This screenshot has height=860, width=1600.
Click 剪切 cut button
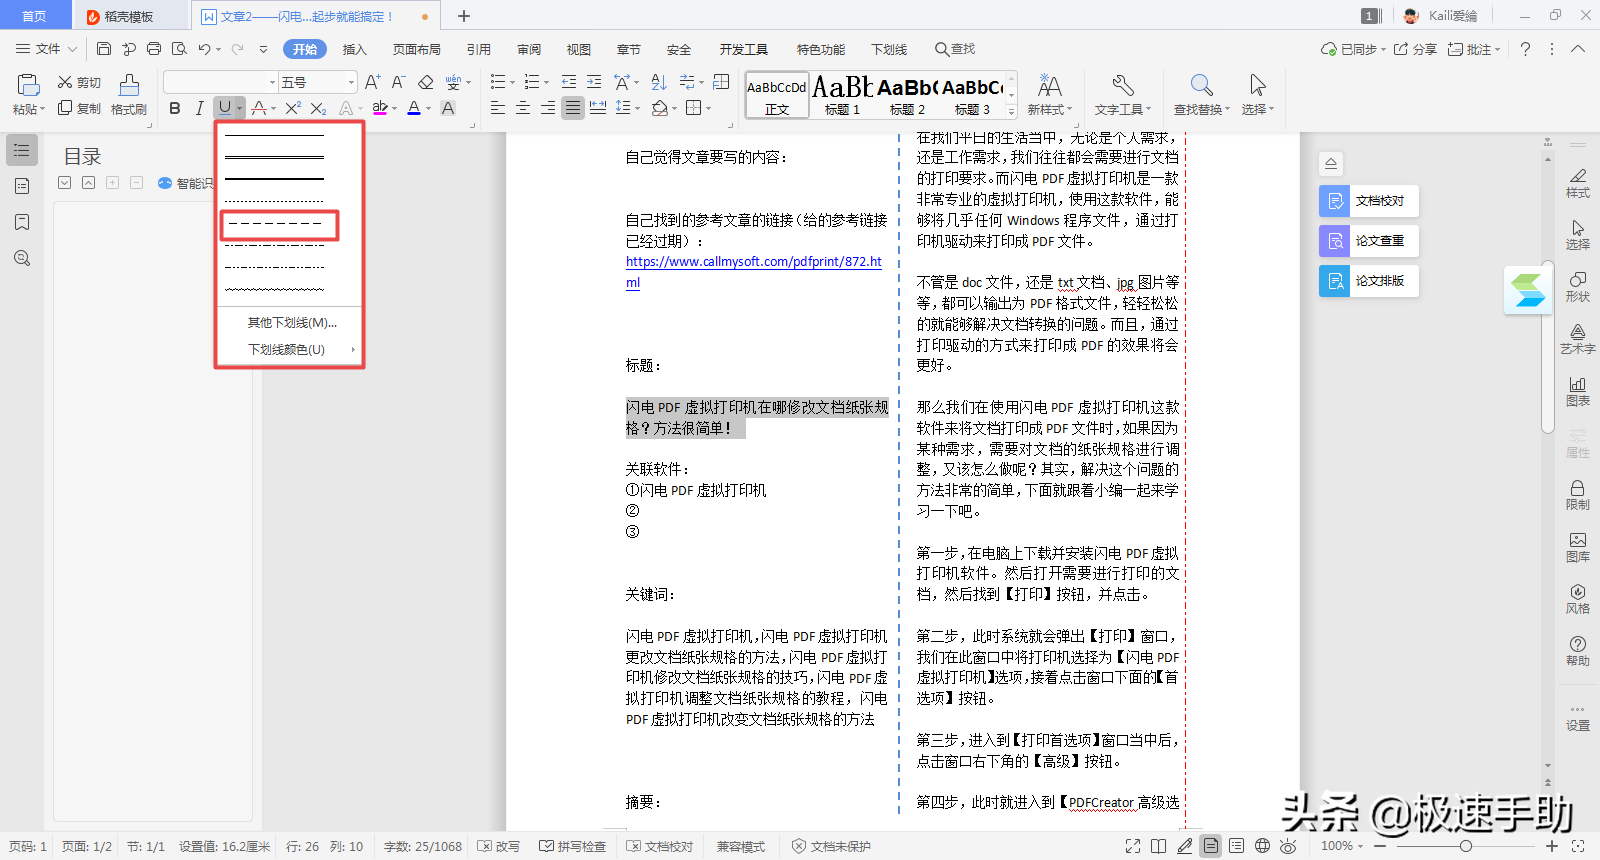tap(79, 82)
